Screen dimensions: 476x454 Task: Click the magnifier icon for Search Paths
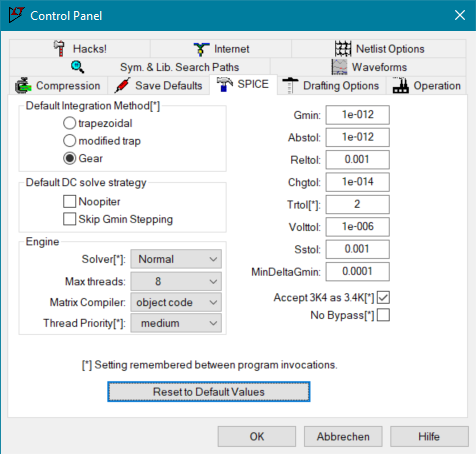77,67
